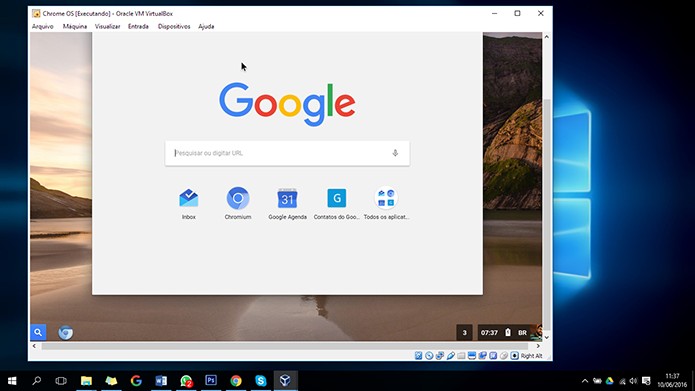Click the Chrome OS battery indicator
The image size is (695, 391).
coord(508,332)
